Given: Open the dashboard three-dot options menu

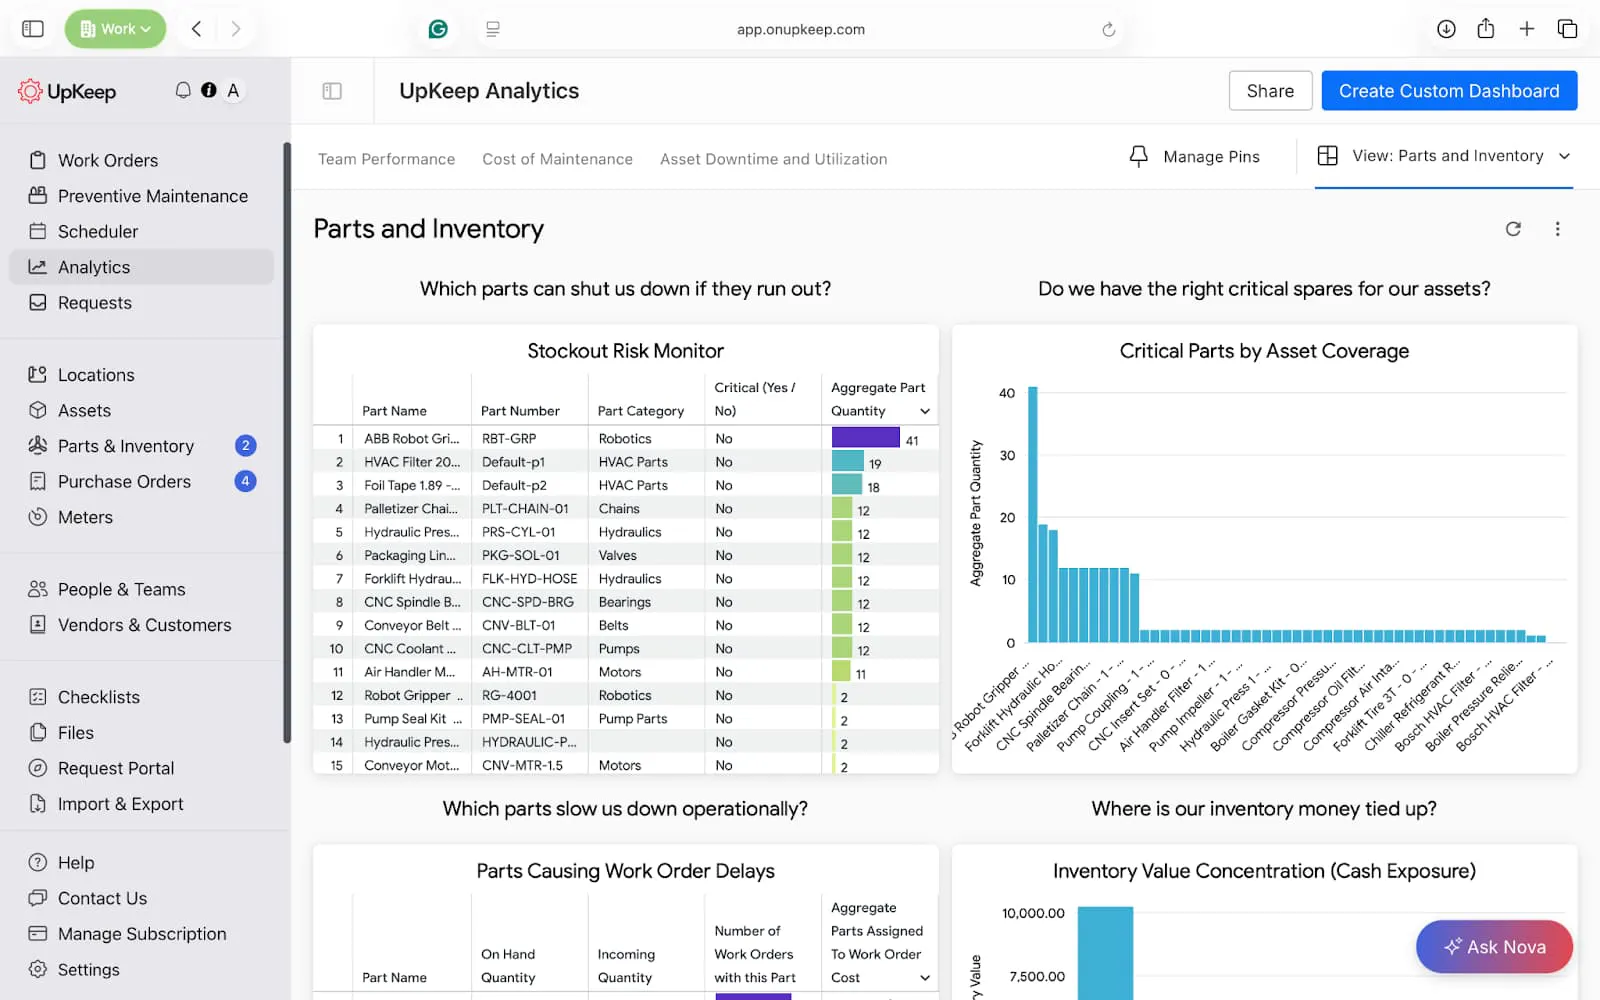Looking at the screenshot, I should (x=1557, y=229).
